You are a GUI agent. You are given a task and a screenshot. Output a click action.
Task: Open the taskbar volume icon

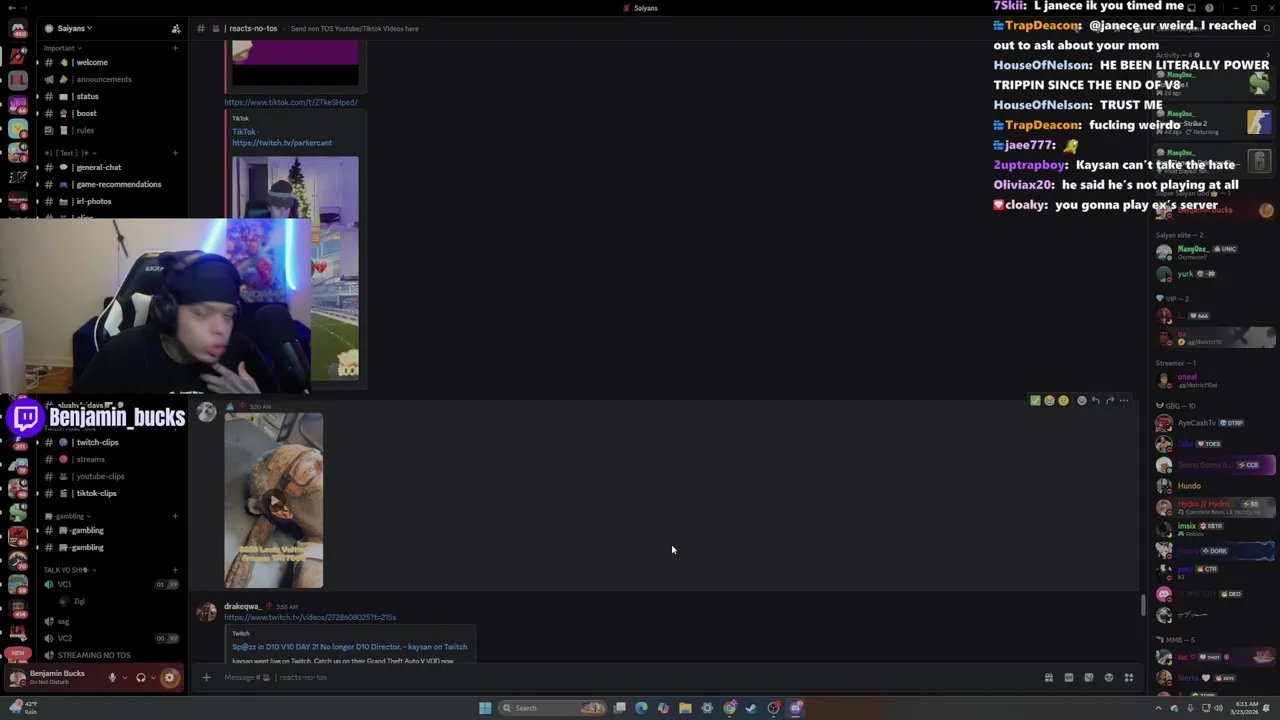tap(1218, 708)
